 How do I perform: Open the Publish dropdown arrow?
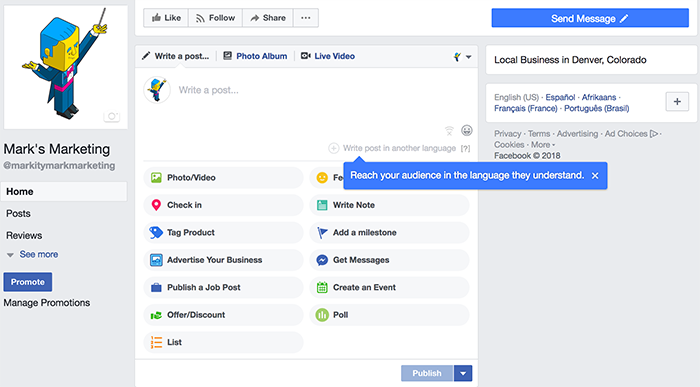click(463, 373)
